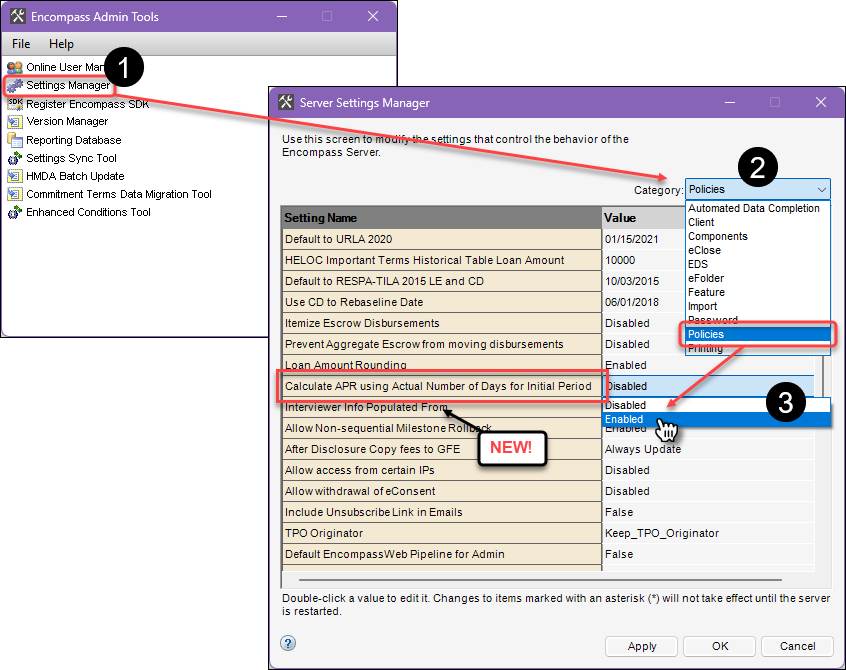This screenshot has width=846, height=670.
Task: Select Settings Sync Tool in the list
Action: 71,158
